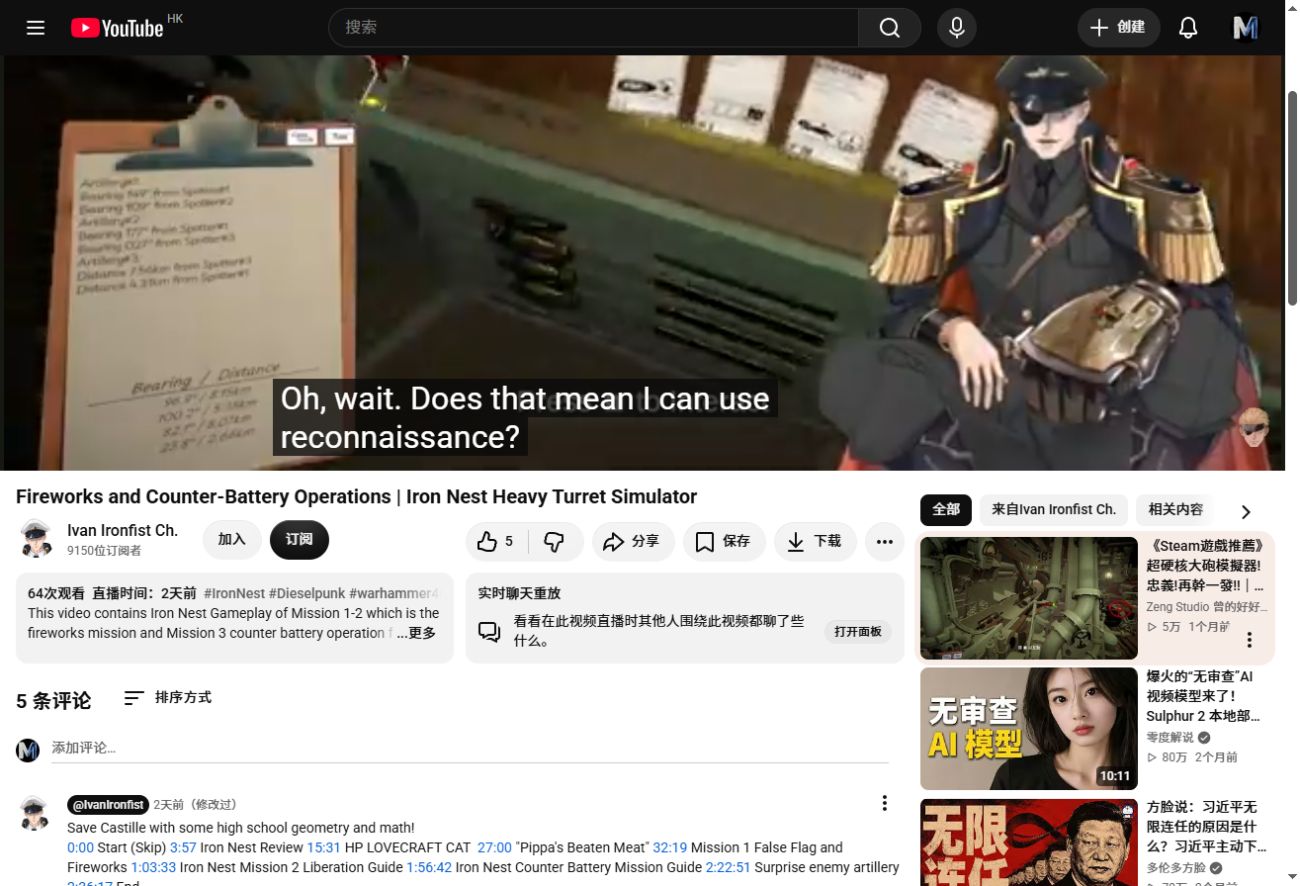
Task: Jump to 1:03:33 Mission 2 timestamp
Action: coord(153,867)
